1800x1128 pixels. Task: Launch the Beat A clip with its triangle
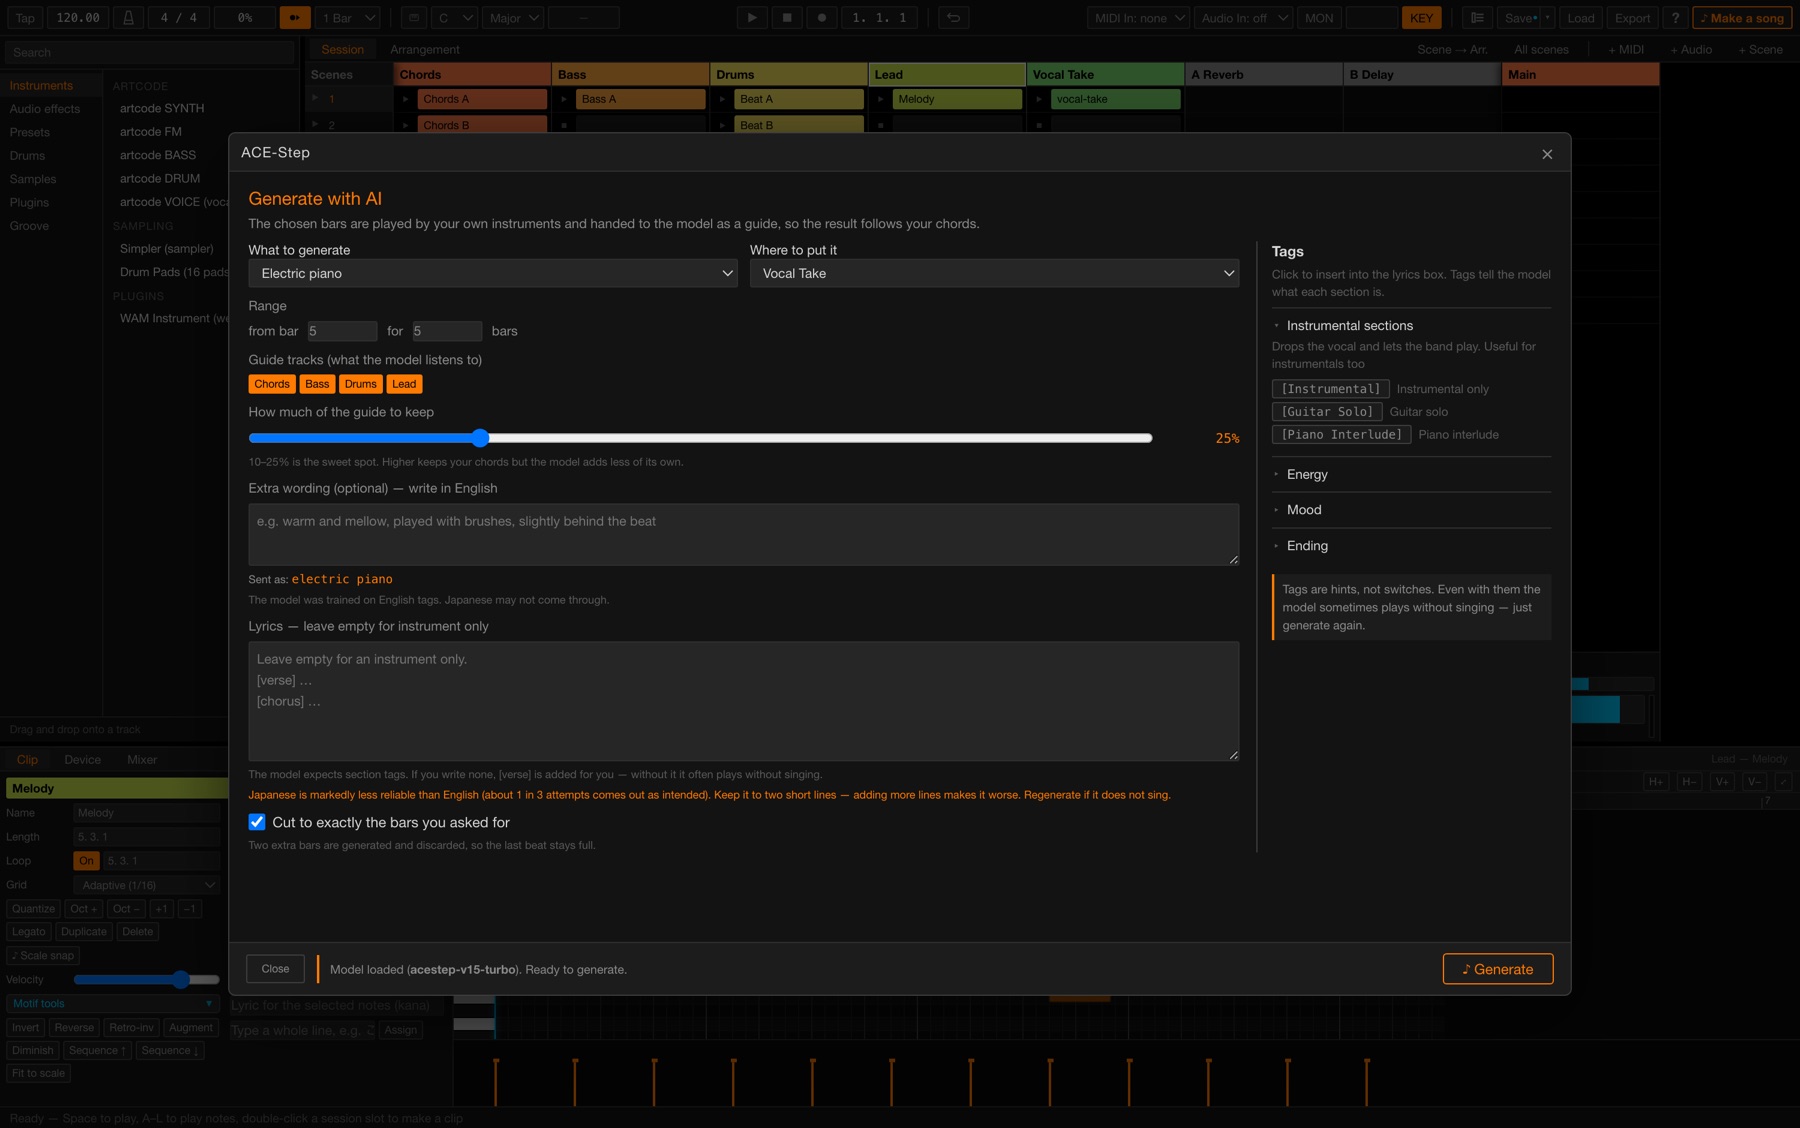722,99
